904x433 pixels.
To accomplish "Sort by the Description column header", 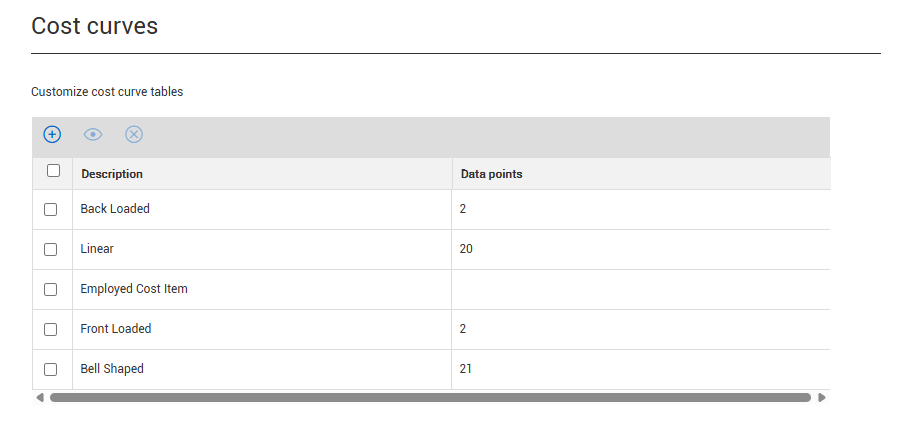I will 112,174.
